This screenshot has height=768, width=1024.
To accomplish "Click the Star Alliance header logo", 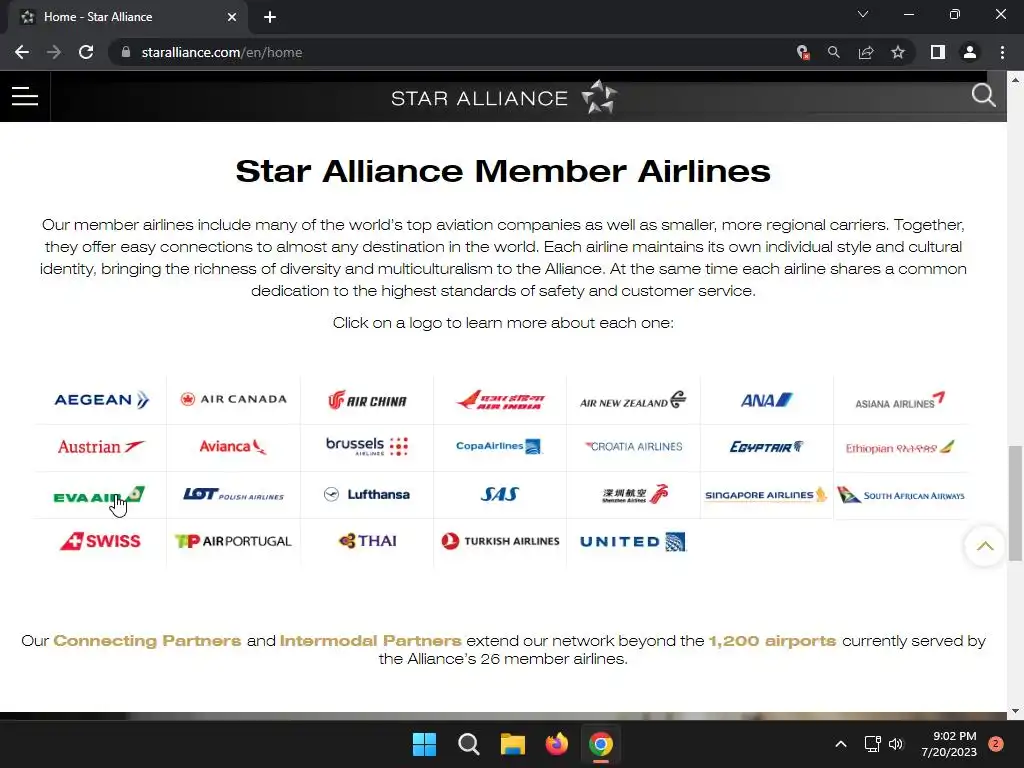I will (504, 97).
